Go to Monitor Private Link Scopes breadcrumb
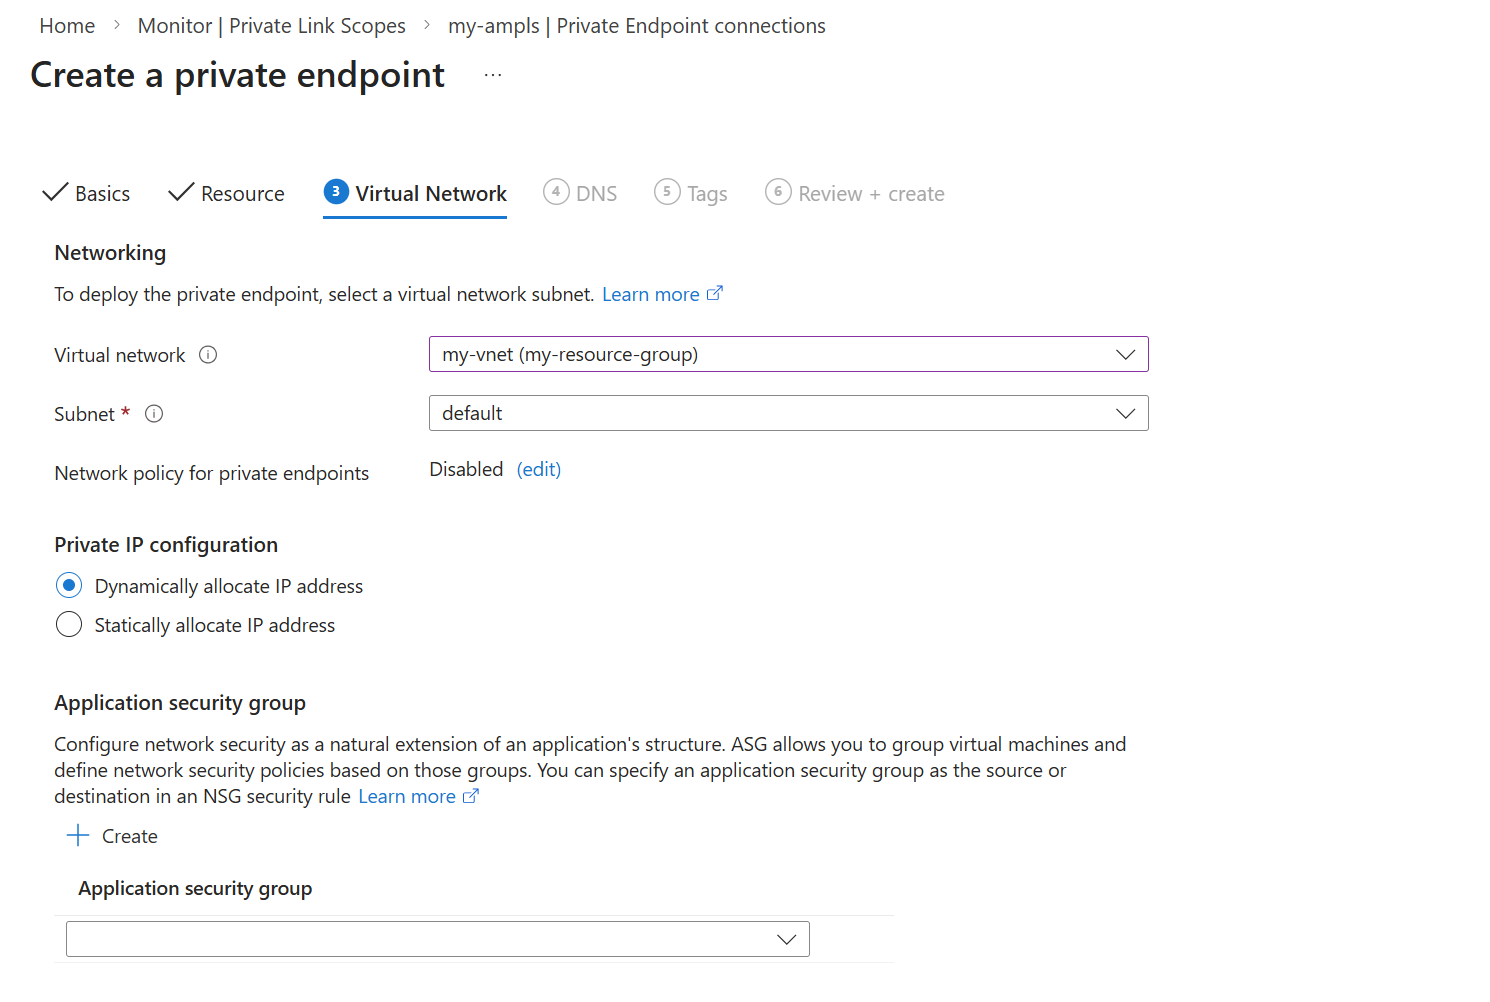Screen dimensions: 1490x1002 pos(271,26)
